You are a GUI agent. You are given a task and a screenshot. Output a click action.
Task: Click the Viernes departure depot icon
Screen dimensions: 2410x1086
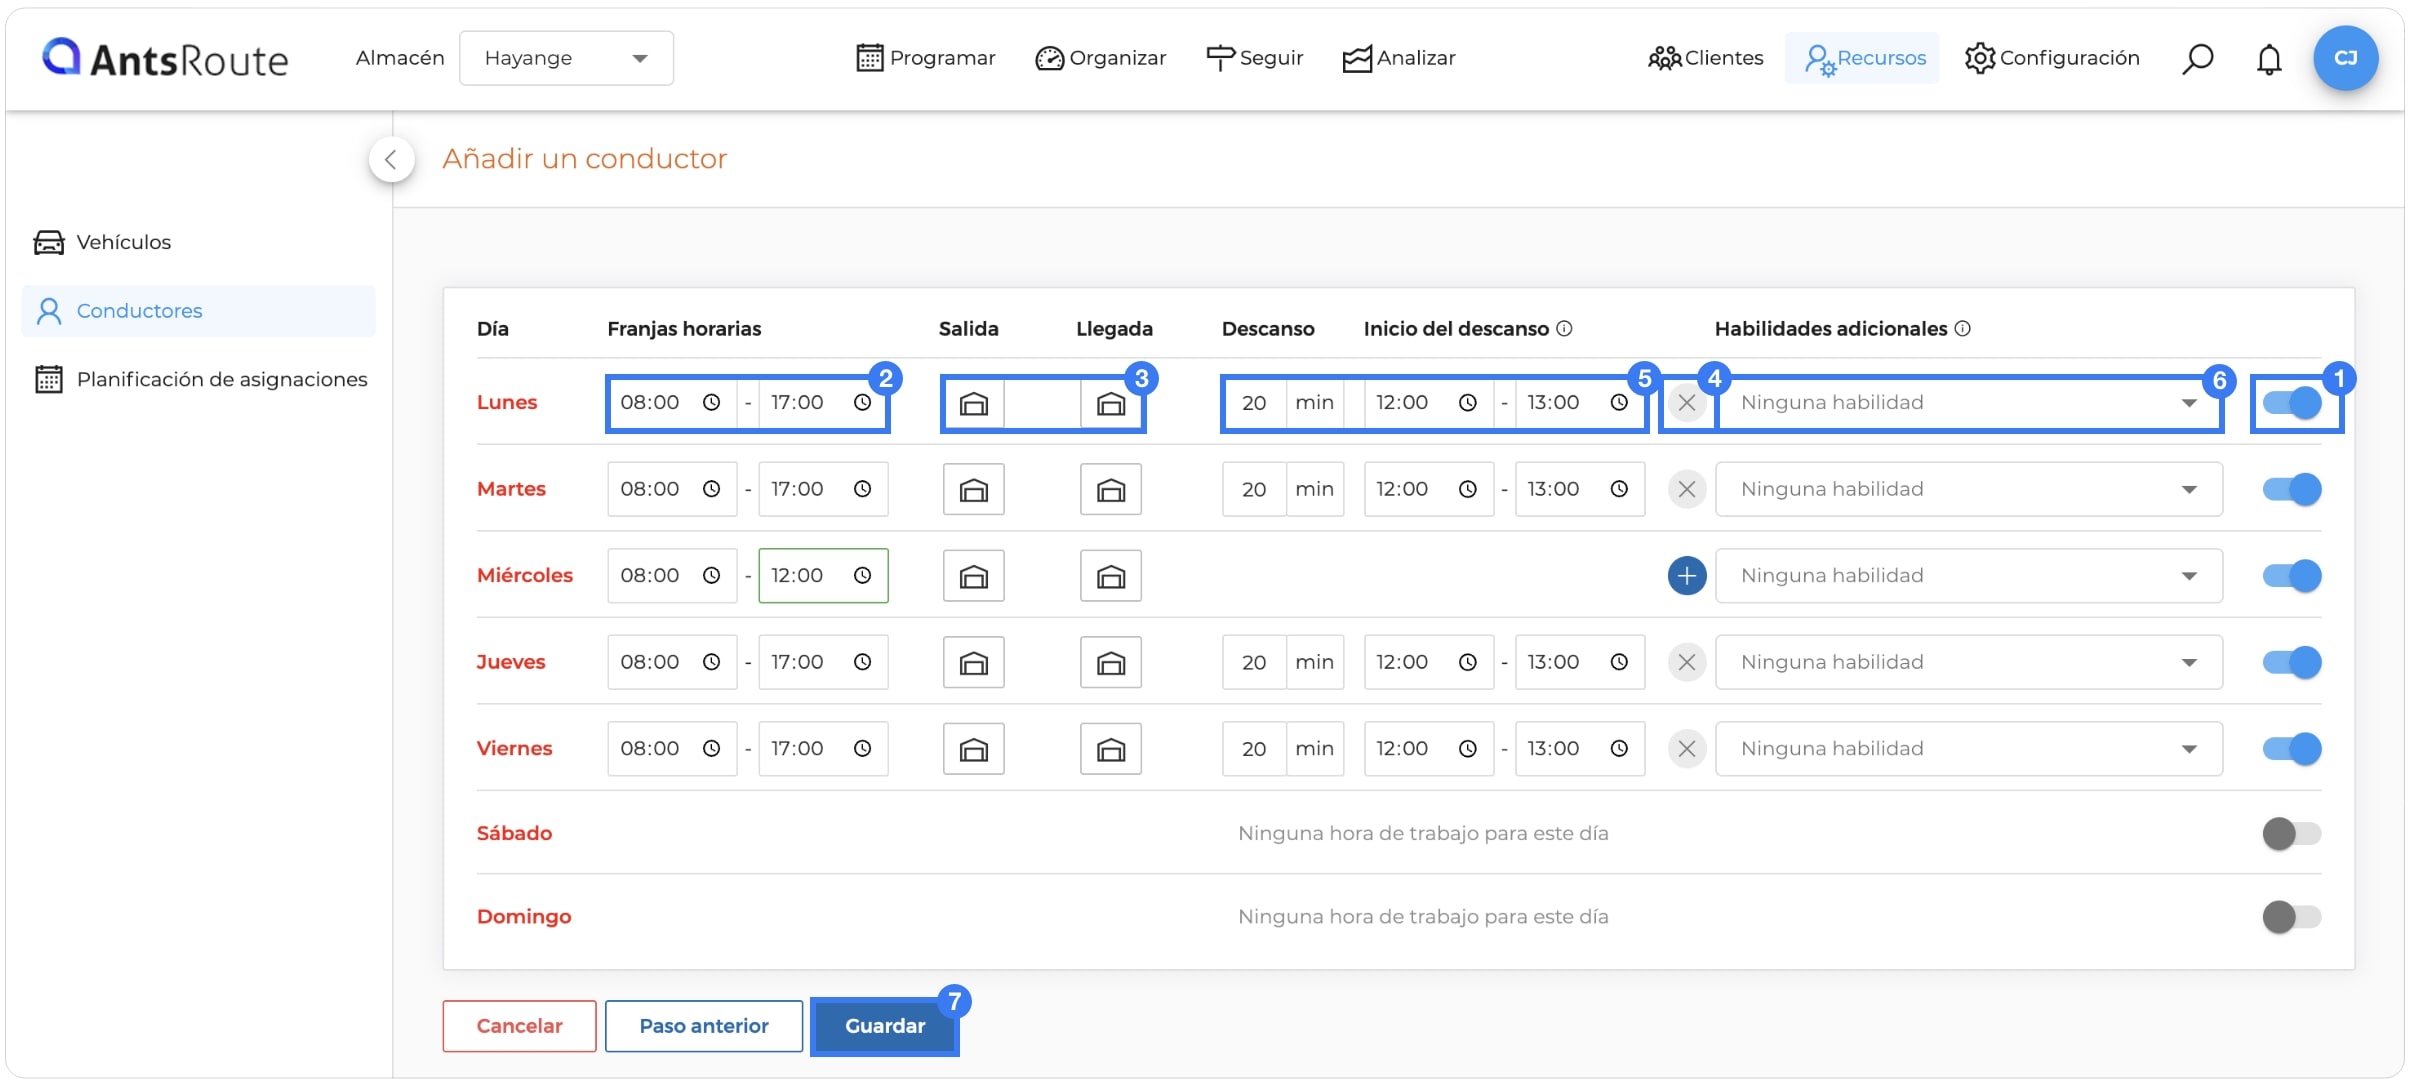click(973, 749)
